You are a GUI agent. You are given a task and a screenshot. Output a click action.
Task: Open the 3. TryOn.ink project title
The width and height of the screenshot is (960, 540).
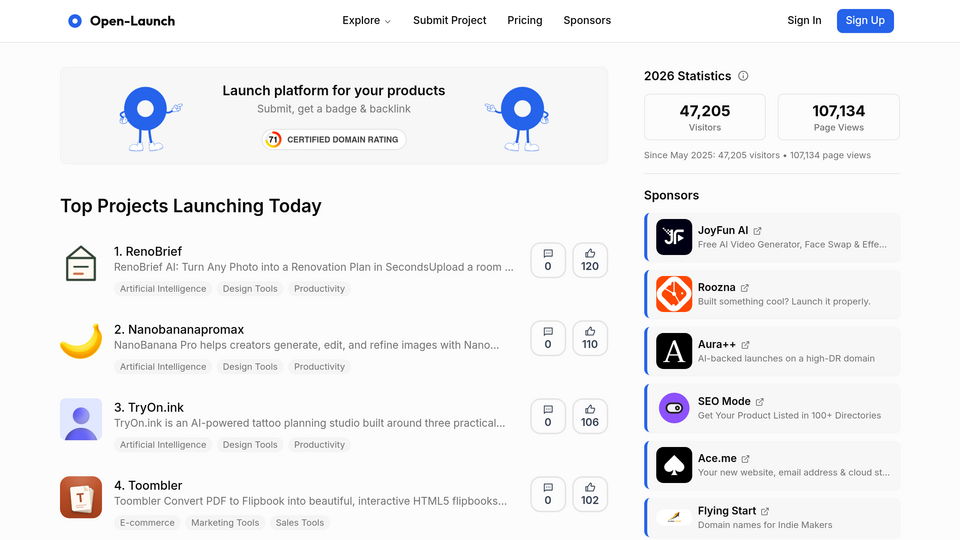tap(149, 407)
